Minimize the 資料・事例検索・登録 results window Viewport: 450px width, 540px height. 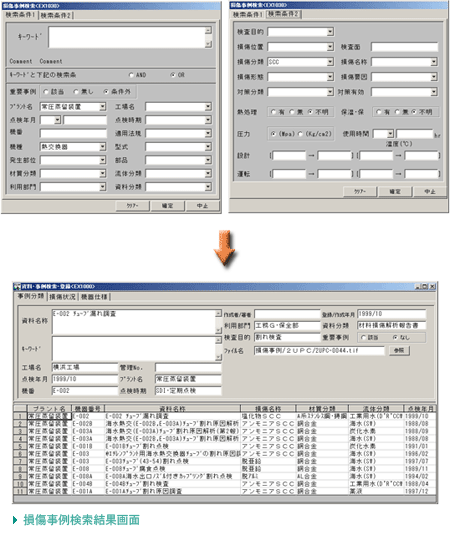click(x=418, y=286)
